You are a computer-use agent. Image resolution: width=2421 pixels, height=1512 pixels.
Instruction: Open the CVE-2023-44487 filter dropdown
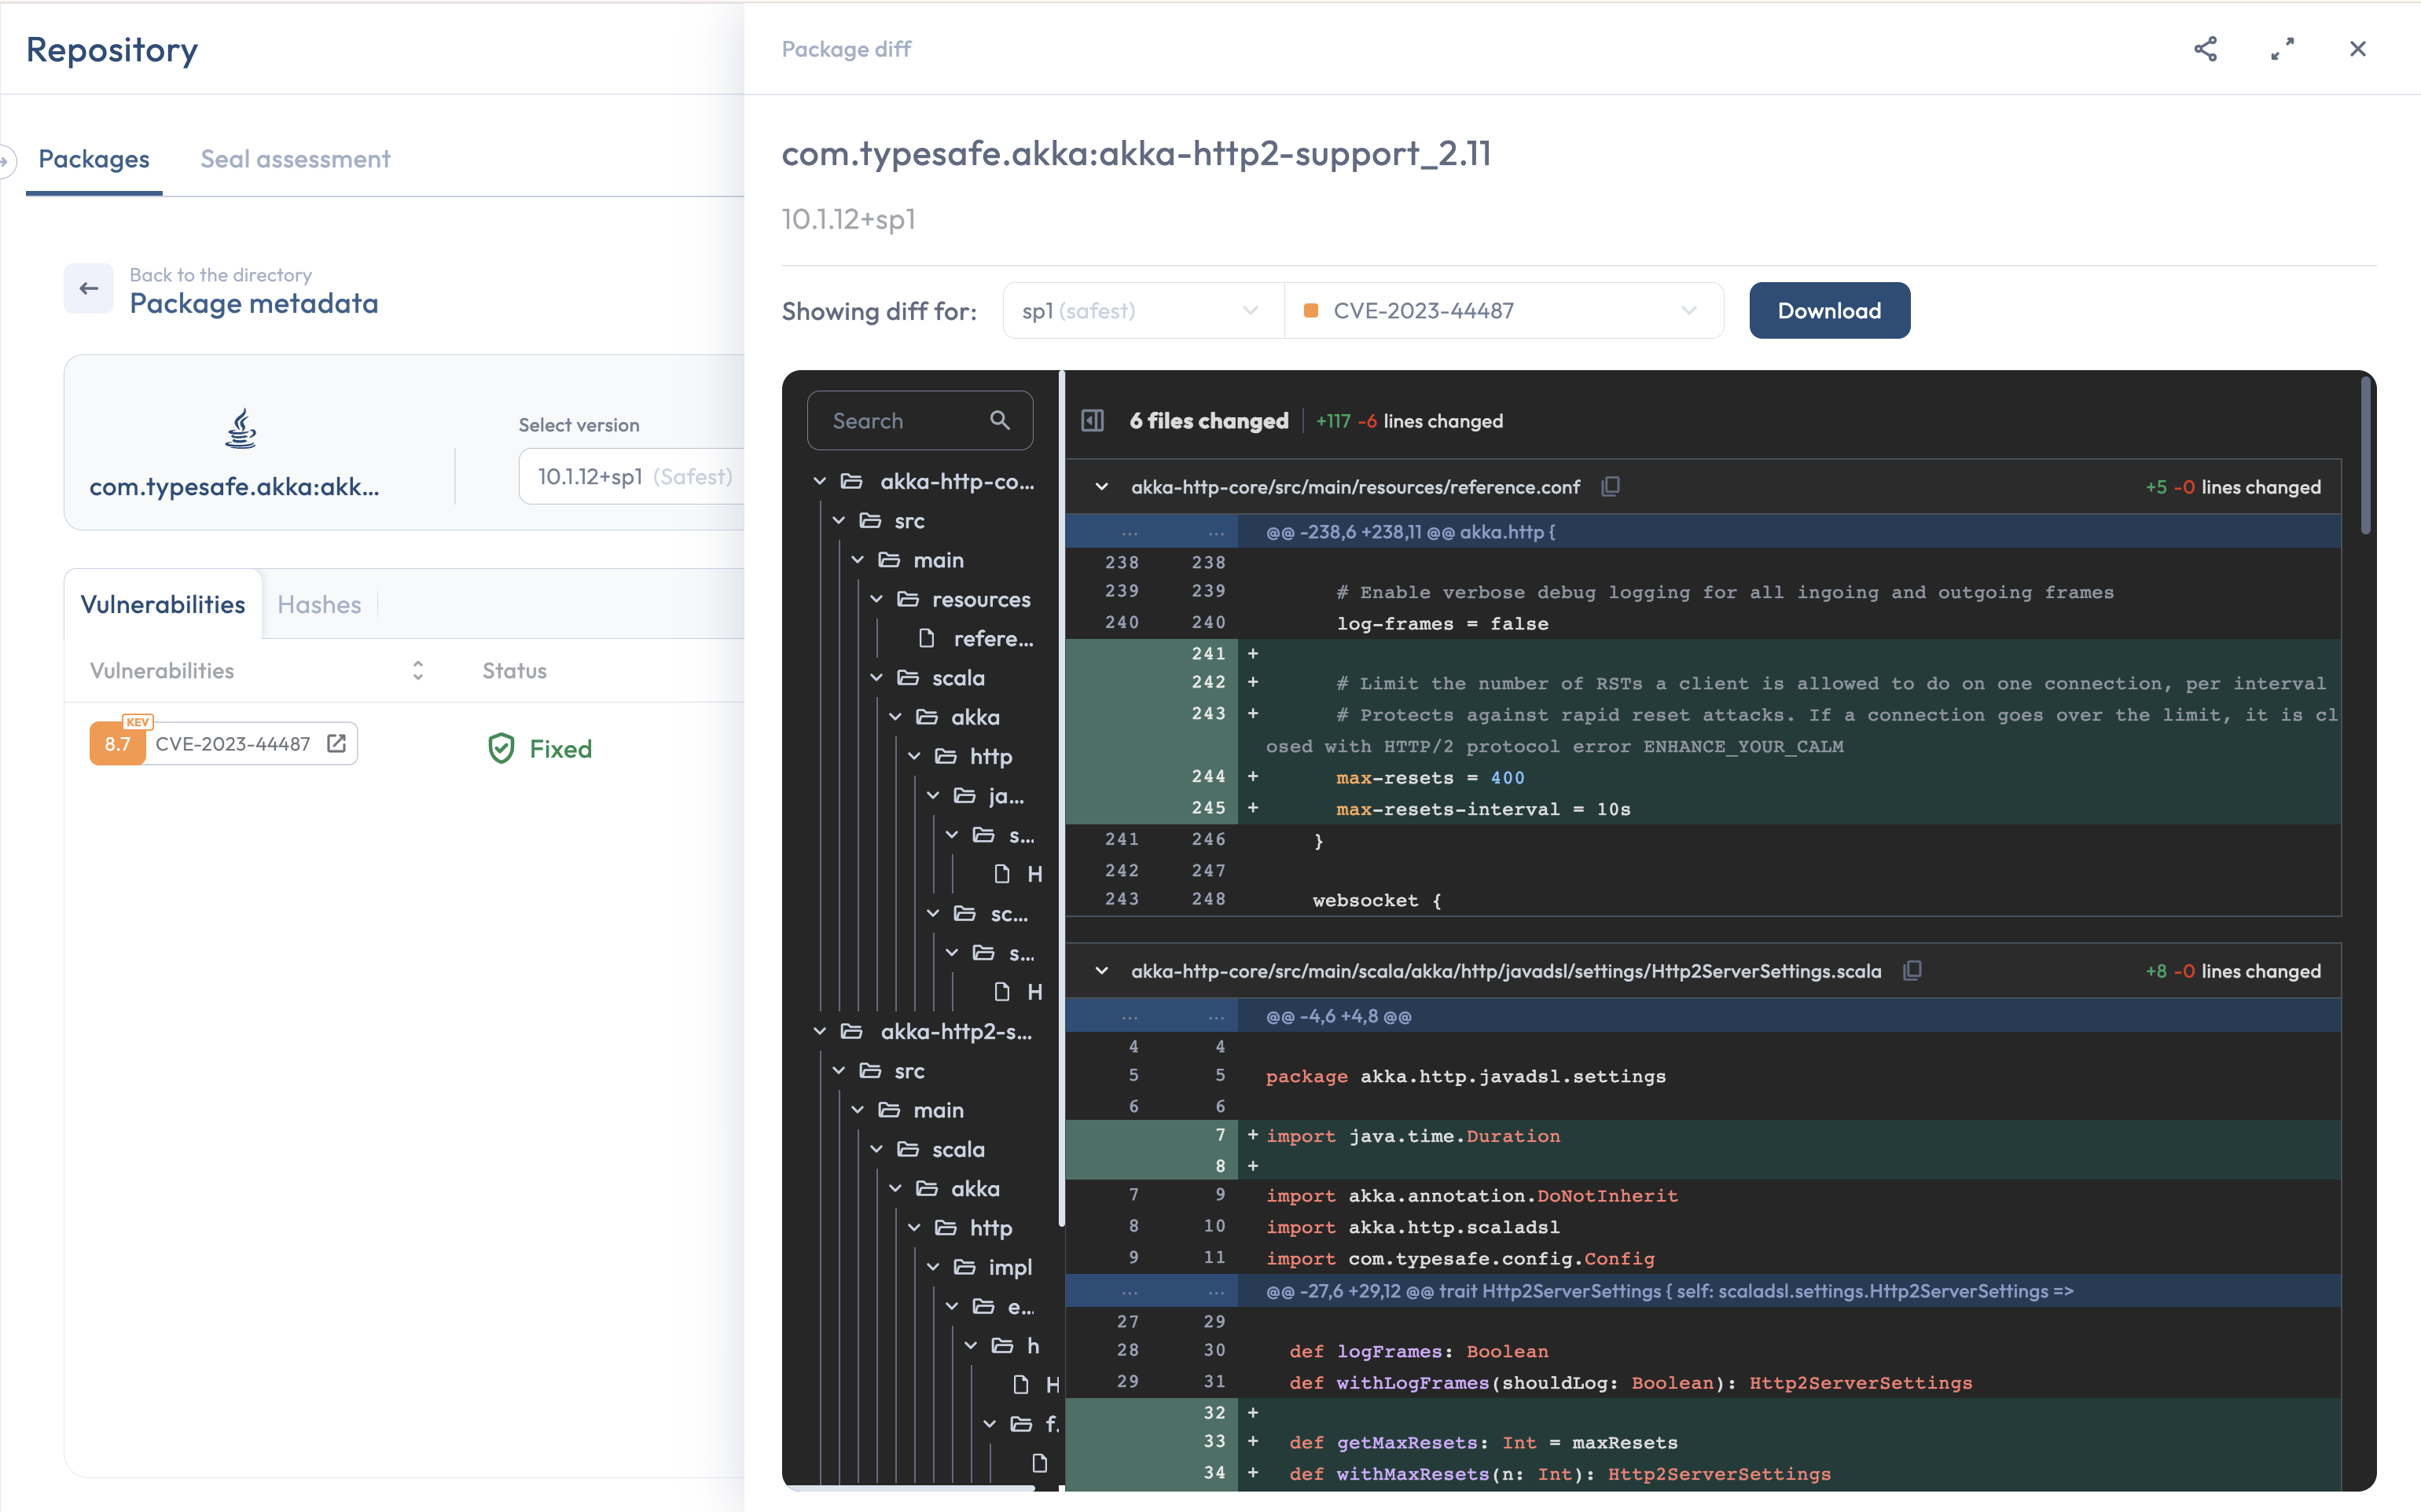point(1504,311)
